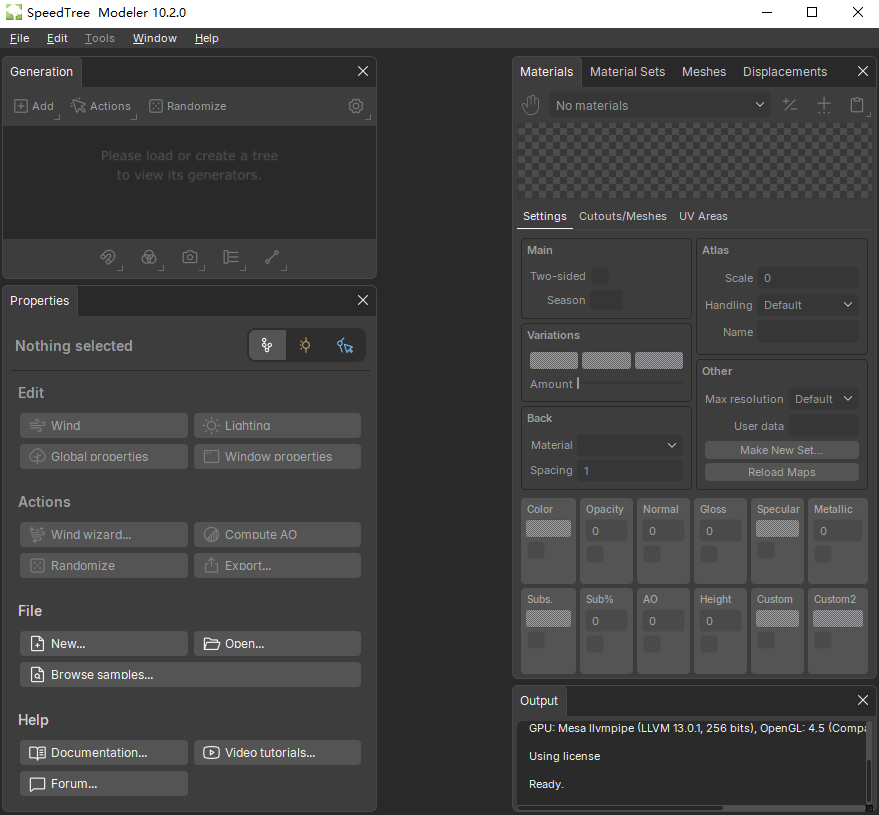879x815 pixels.
Task: Toggle the checkbox under Gloss map
Action: coord(709,554)
